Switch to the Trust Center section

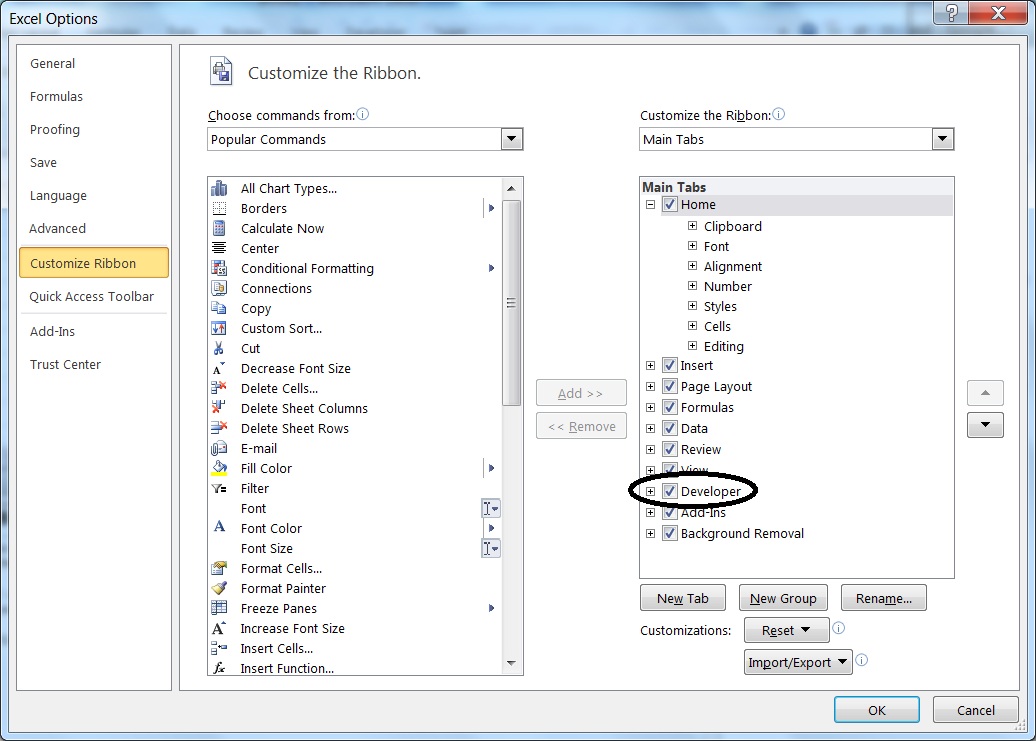click(65, 364)
